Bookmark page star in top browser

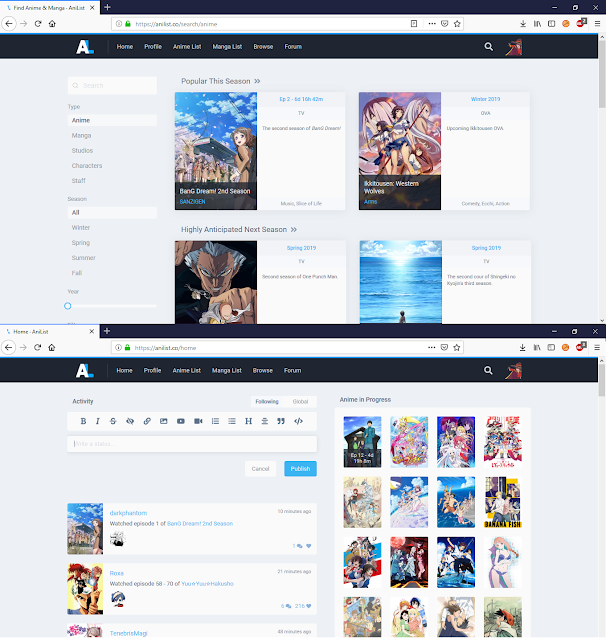coord(457,24)
